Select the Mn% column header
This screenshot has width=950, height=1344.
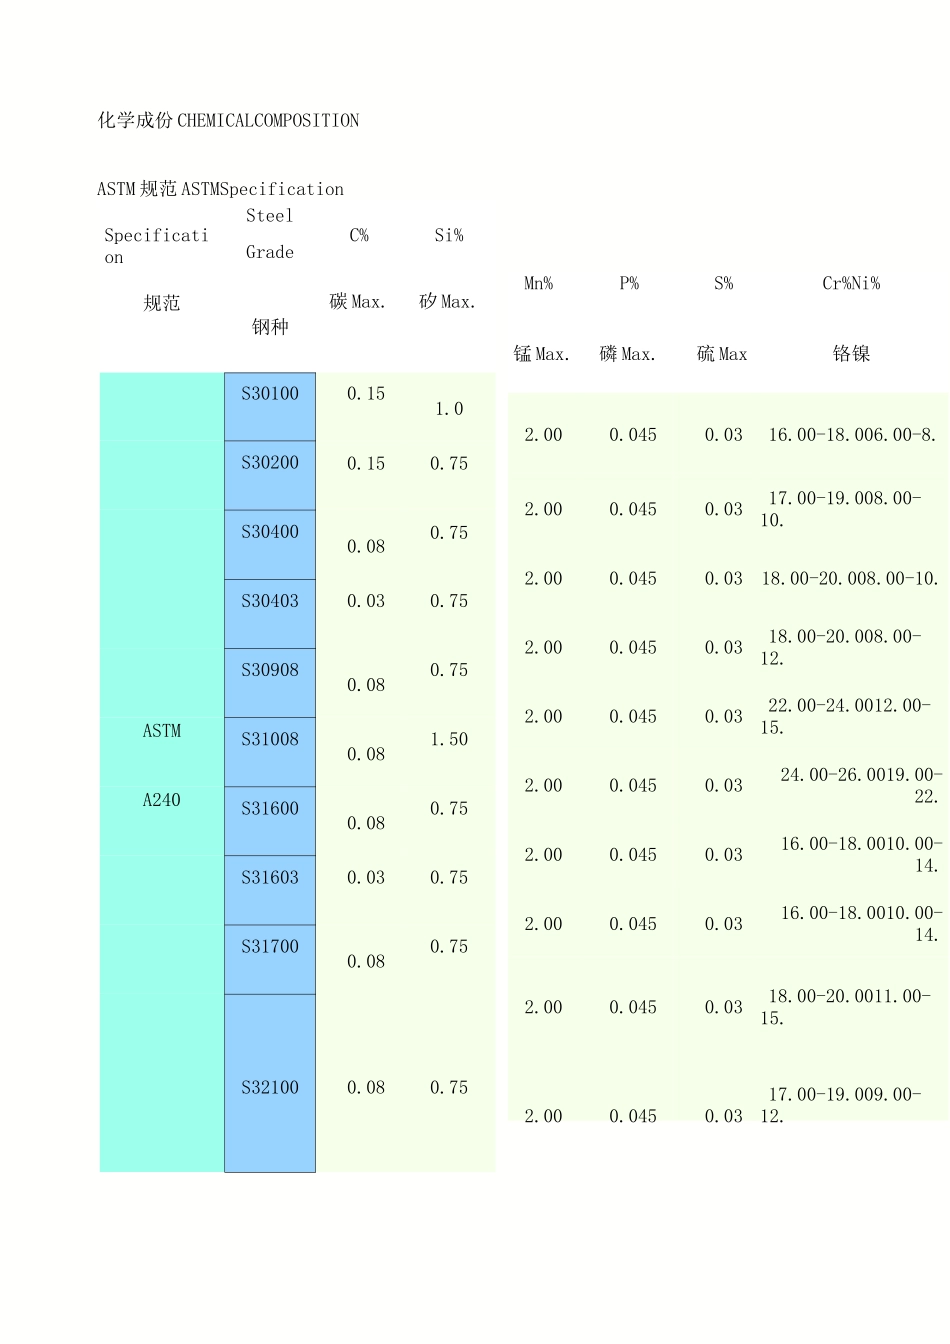point(538,284)
